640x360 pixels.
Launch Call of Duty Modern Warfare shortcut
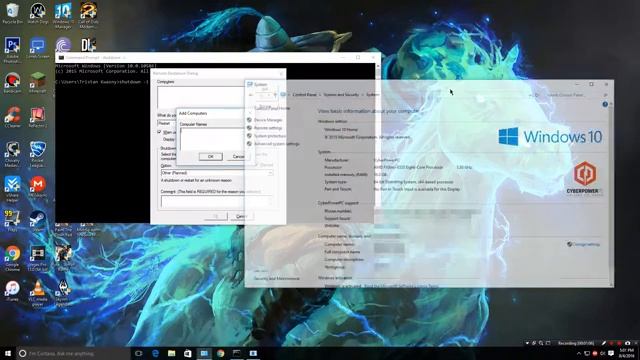point(88,16)
